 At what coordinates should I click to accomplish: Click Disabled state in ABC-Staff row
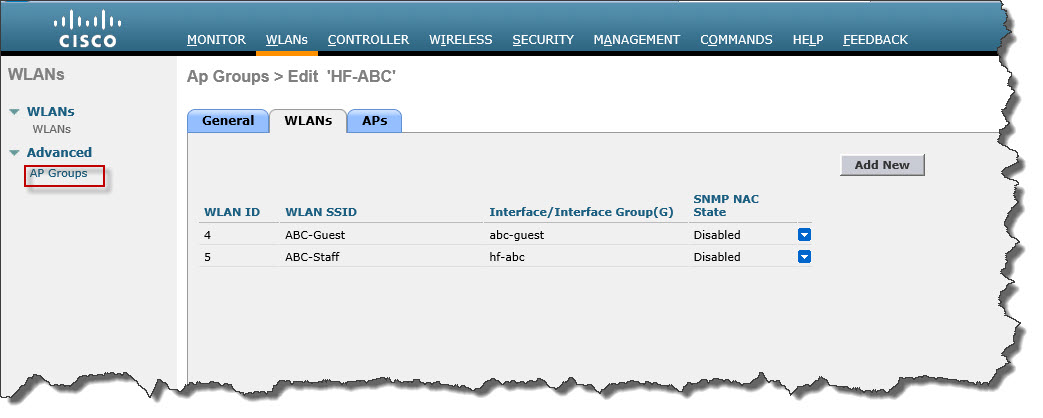point(717,256)
